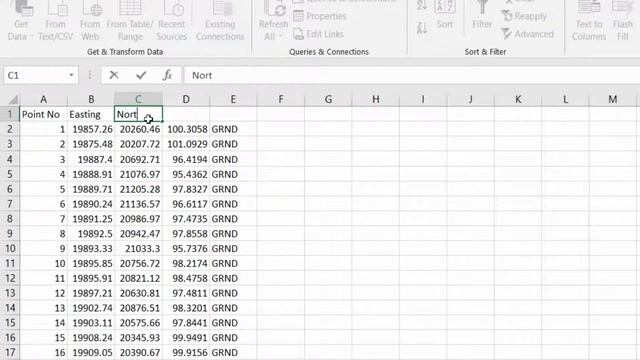Viewport: 640px width, 360px height.
Task: Select column C header
Action: (x=138, y=99)
